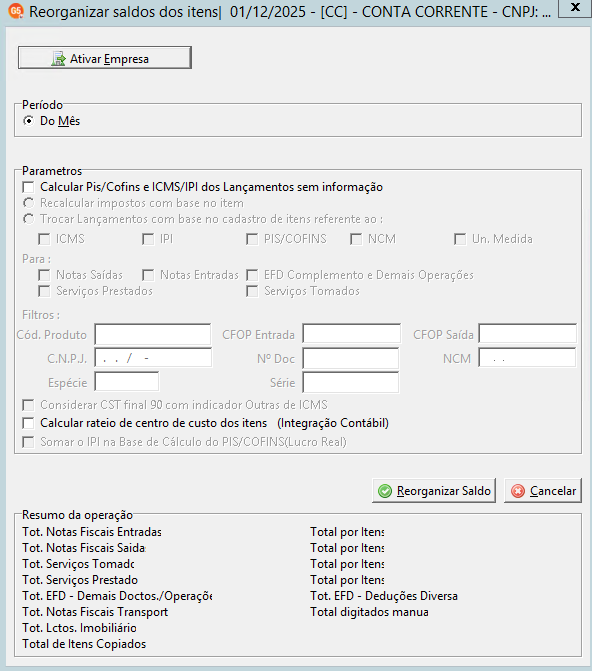Check the Serviços Tomados option
The image size is (592, 671).
252,291
